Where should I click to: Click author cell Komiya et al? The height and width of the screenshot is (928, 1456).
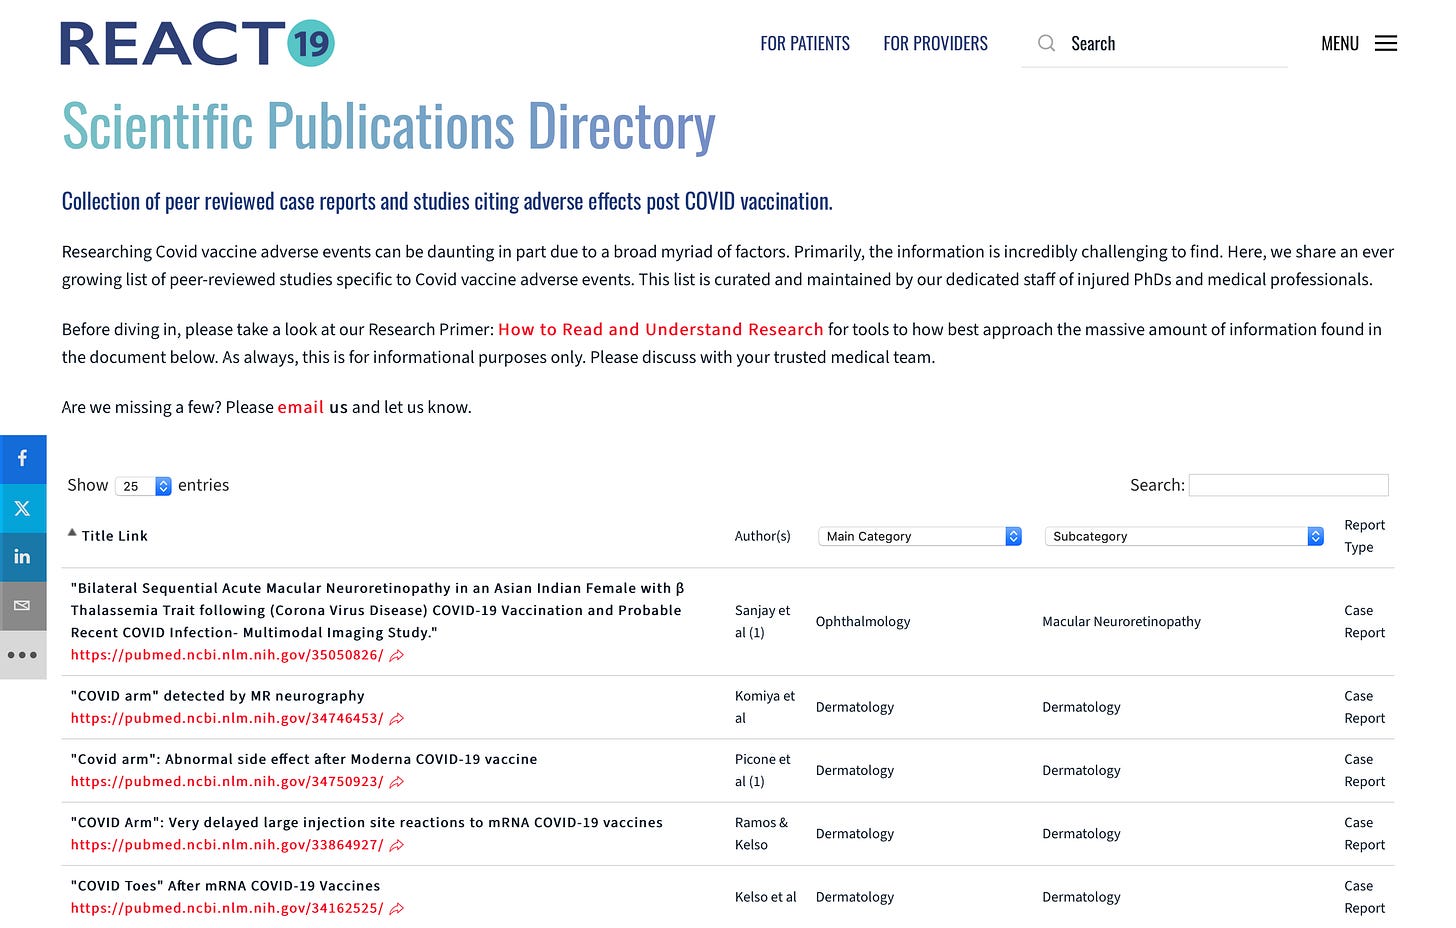[x=765, y=707]
